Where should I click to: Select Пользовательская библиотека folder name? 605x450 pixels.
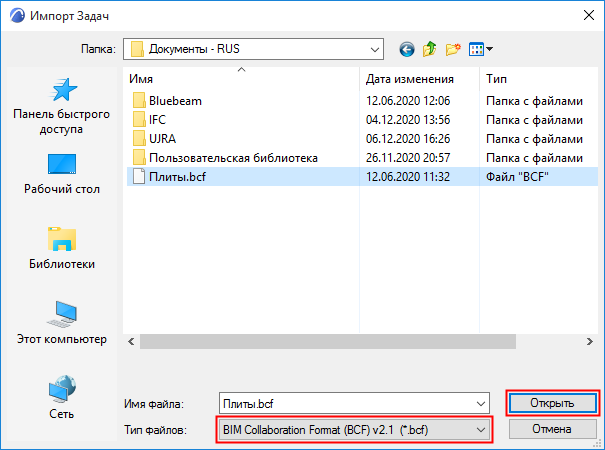[x=233, y=158]
